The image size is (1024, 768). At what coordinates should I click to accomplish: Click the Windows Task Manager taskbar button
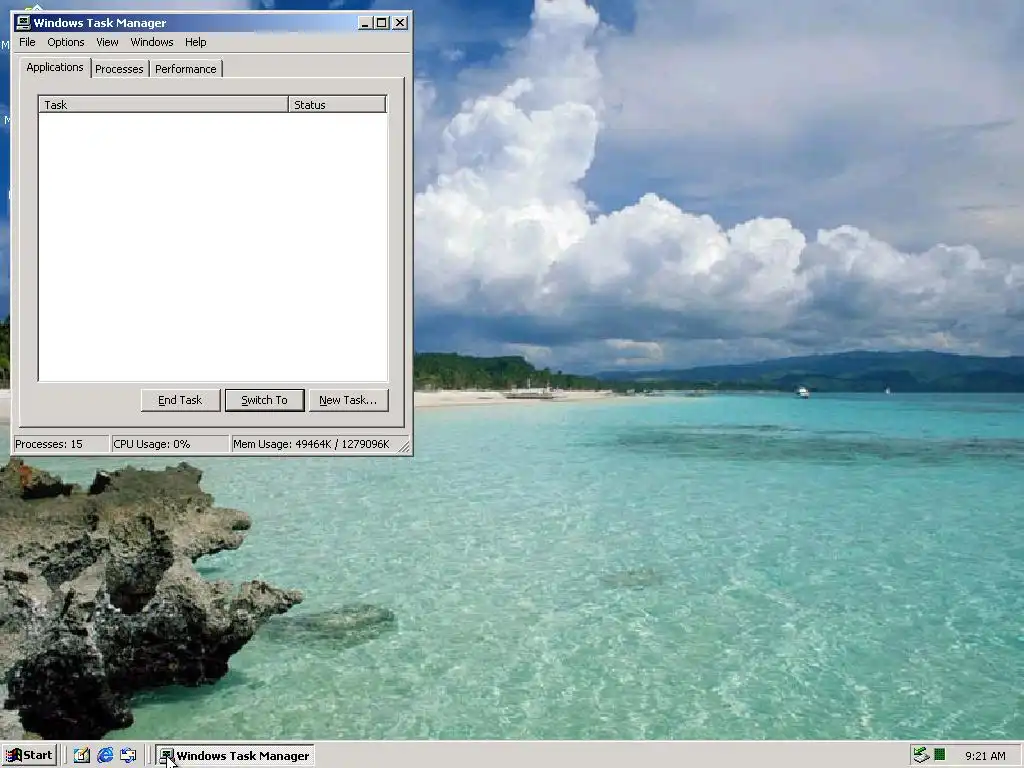[x=235, y=756]
